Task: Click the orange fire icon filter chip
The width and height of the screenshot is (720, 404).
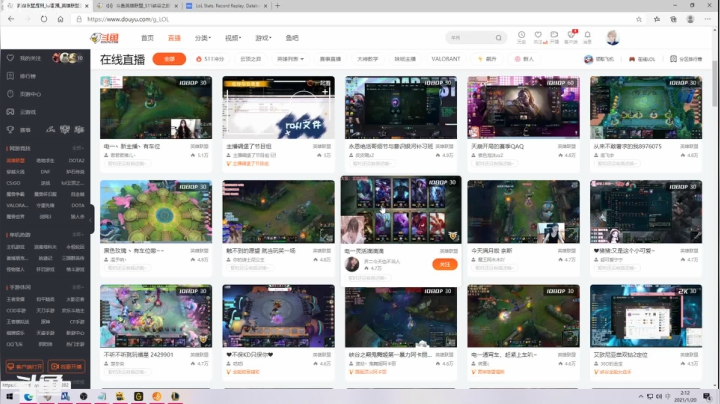Action: point(210,59)
